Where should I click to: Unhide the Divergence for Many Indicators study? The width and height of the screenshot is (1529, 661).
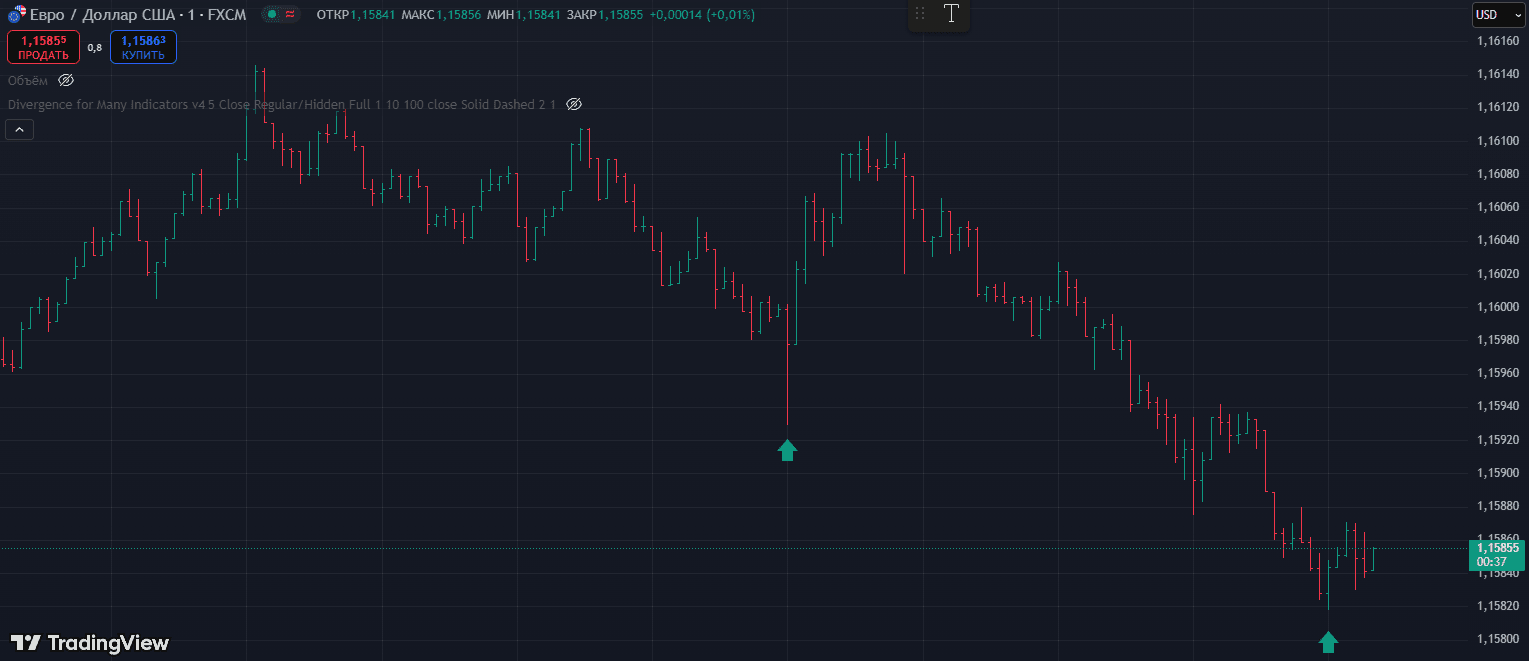pyautogui.click(x=574, y=104)
